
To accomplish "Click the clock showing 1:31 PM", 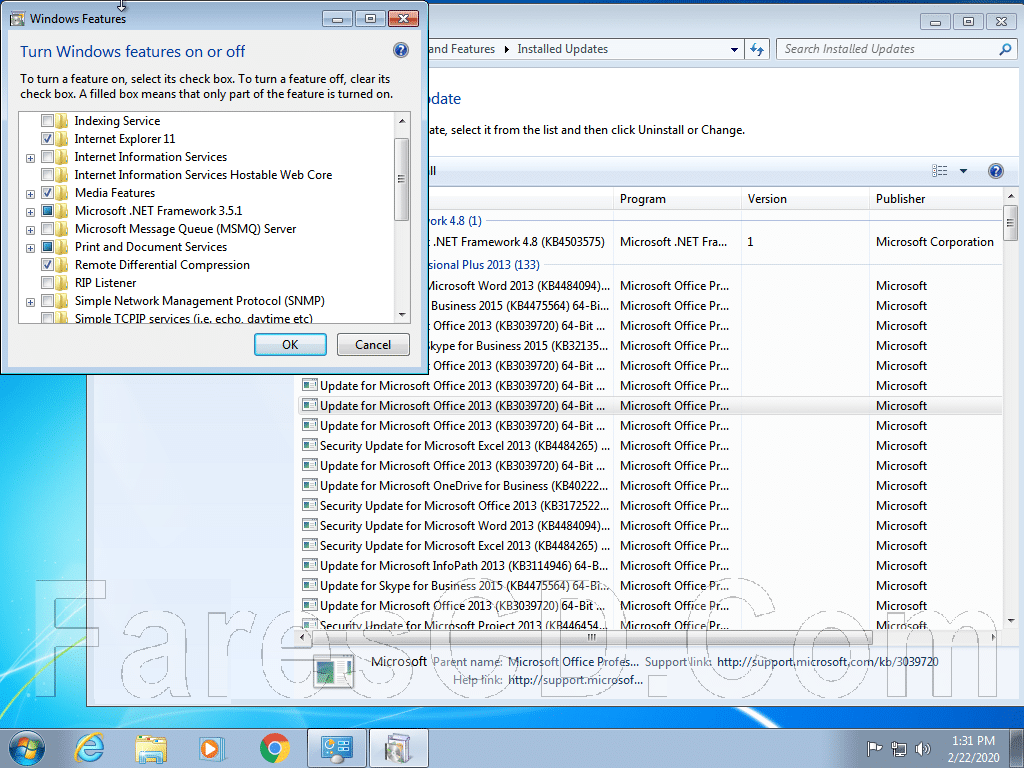I will pyautogui.click(x=973, y=748).
